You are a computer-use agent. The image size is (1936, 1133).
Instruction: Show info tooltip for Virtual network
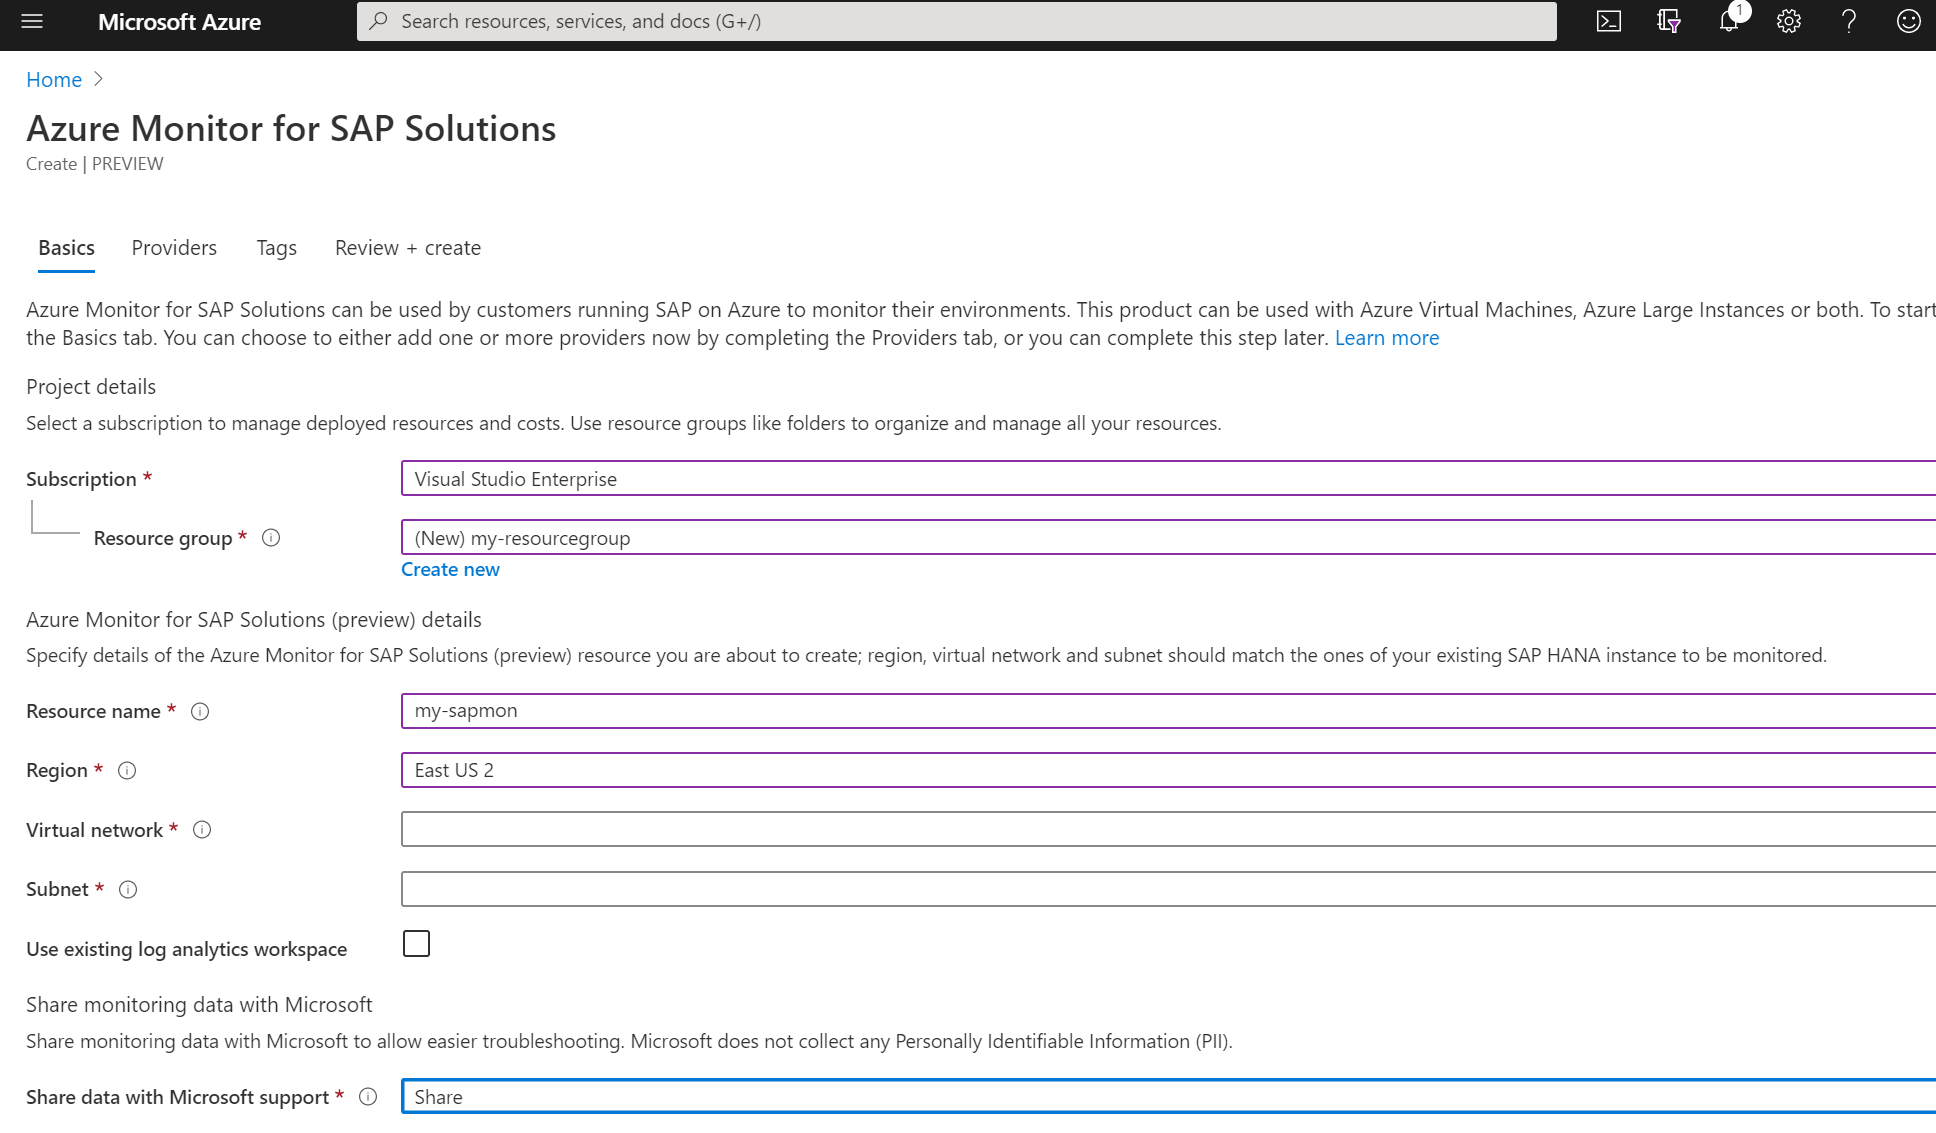[202, 830]
